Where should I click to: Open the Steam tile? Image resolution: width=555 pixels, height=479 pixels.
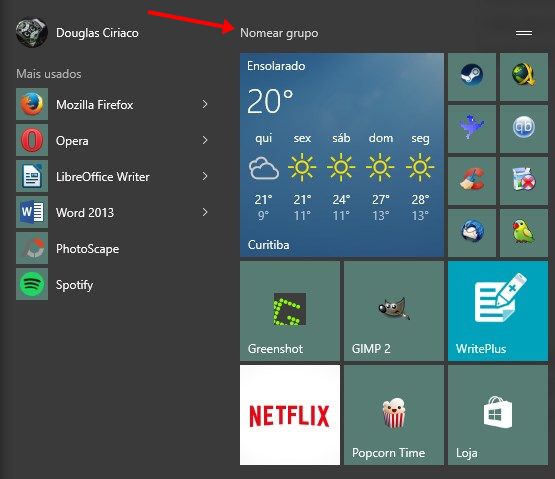[472, 77]
